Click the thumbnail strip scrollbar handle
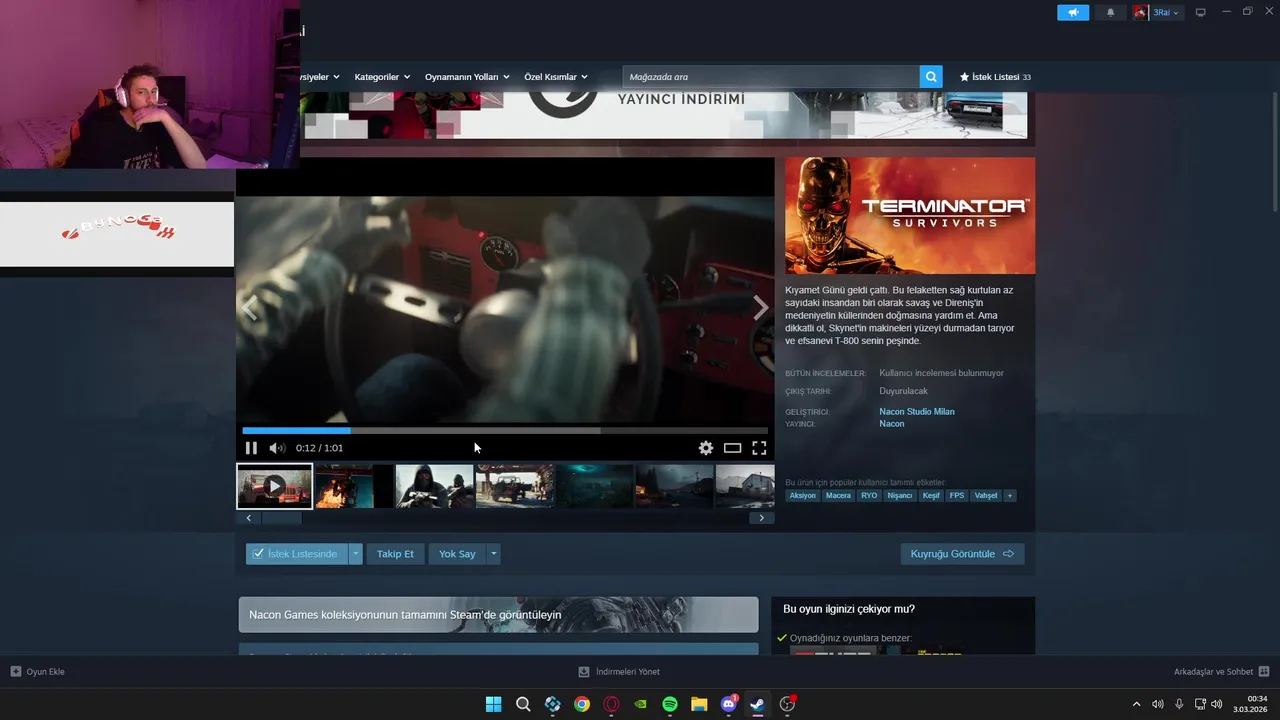Viewport: 1280px width, 720px height. click(281, 518)
